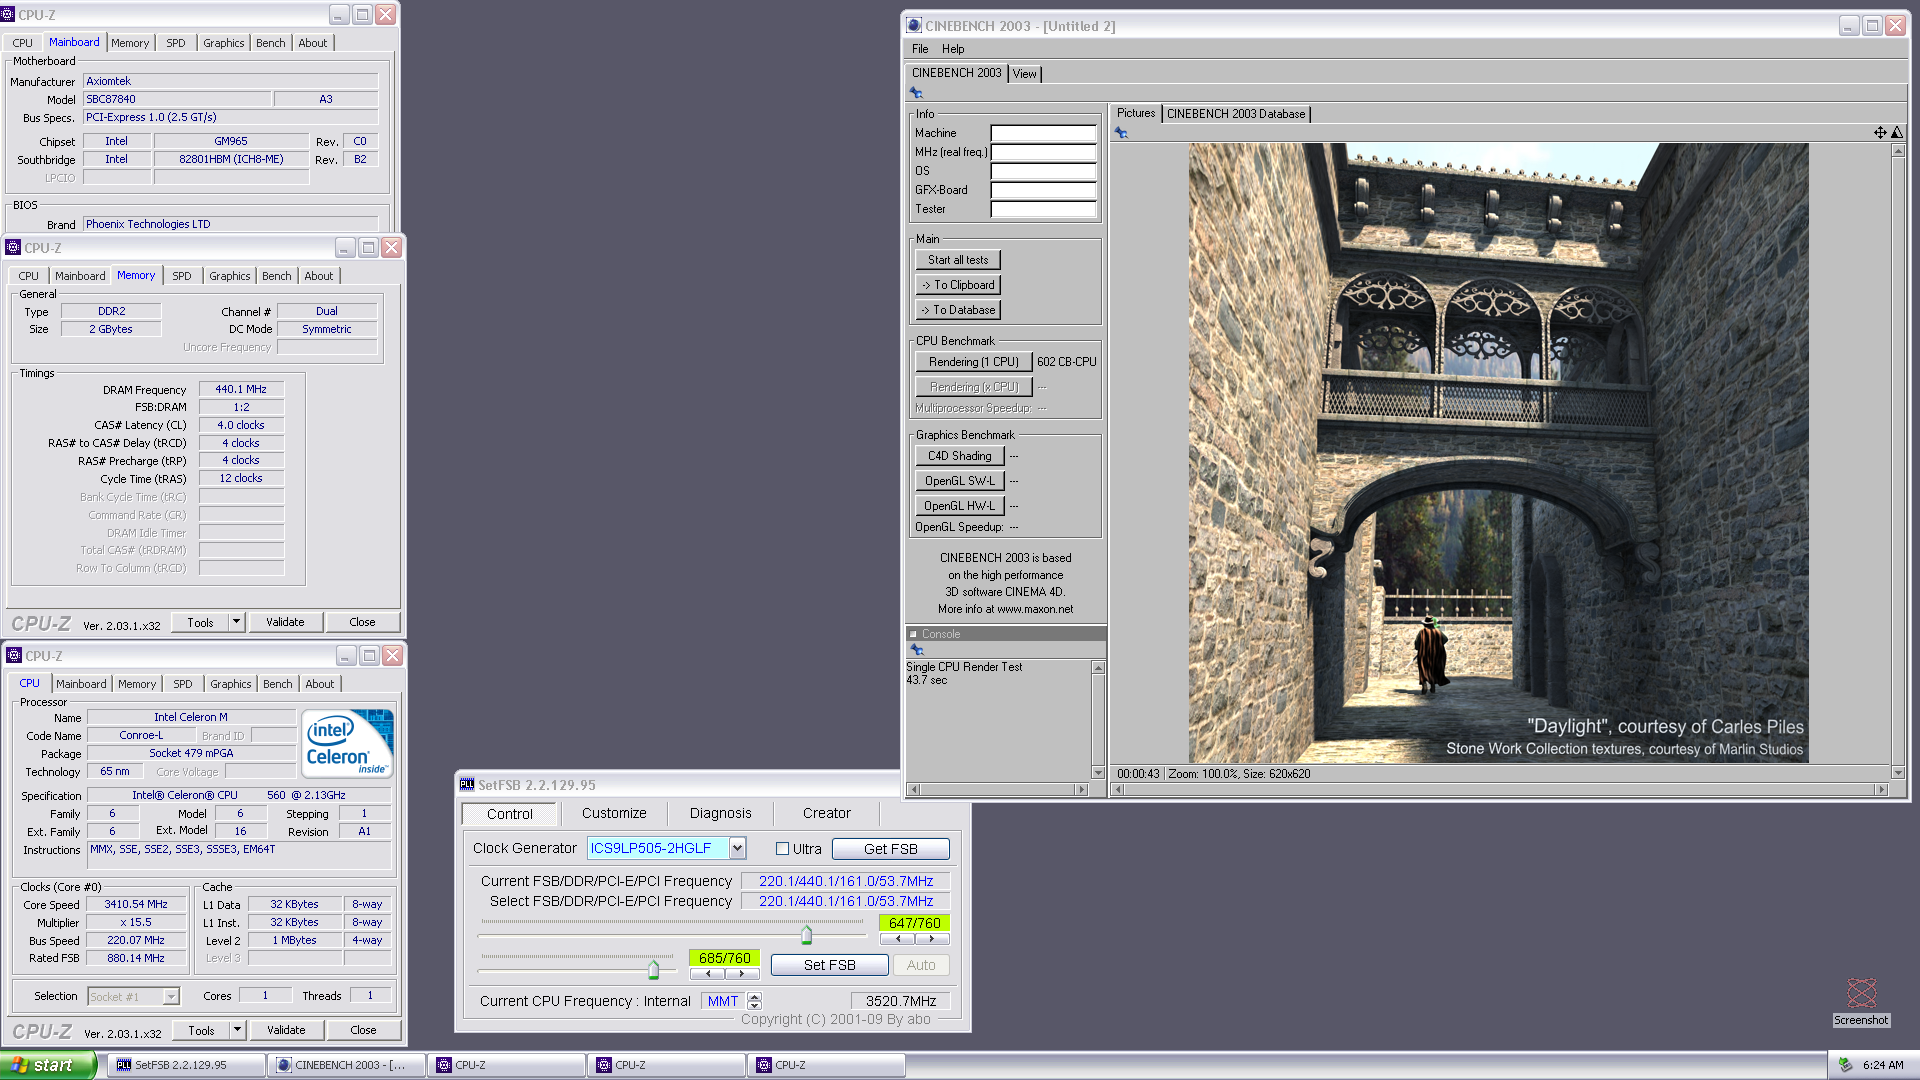The image size is (1920, 1080).
Task: Click Start all tests in CINEBENCH
Action: 958,260
